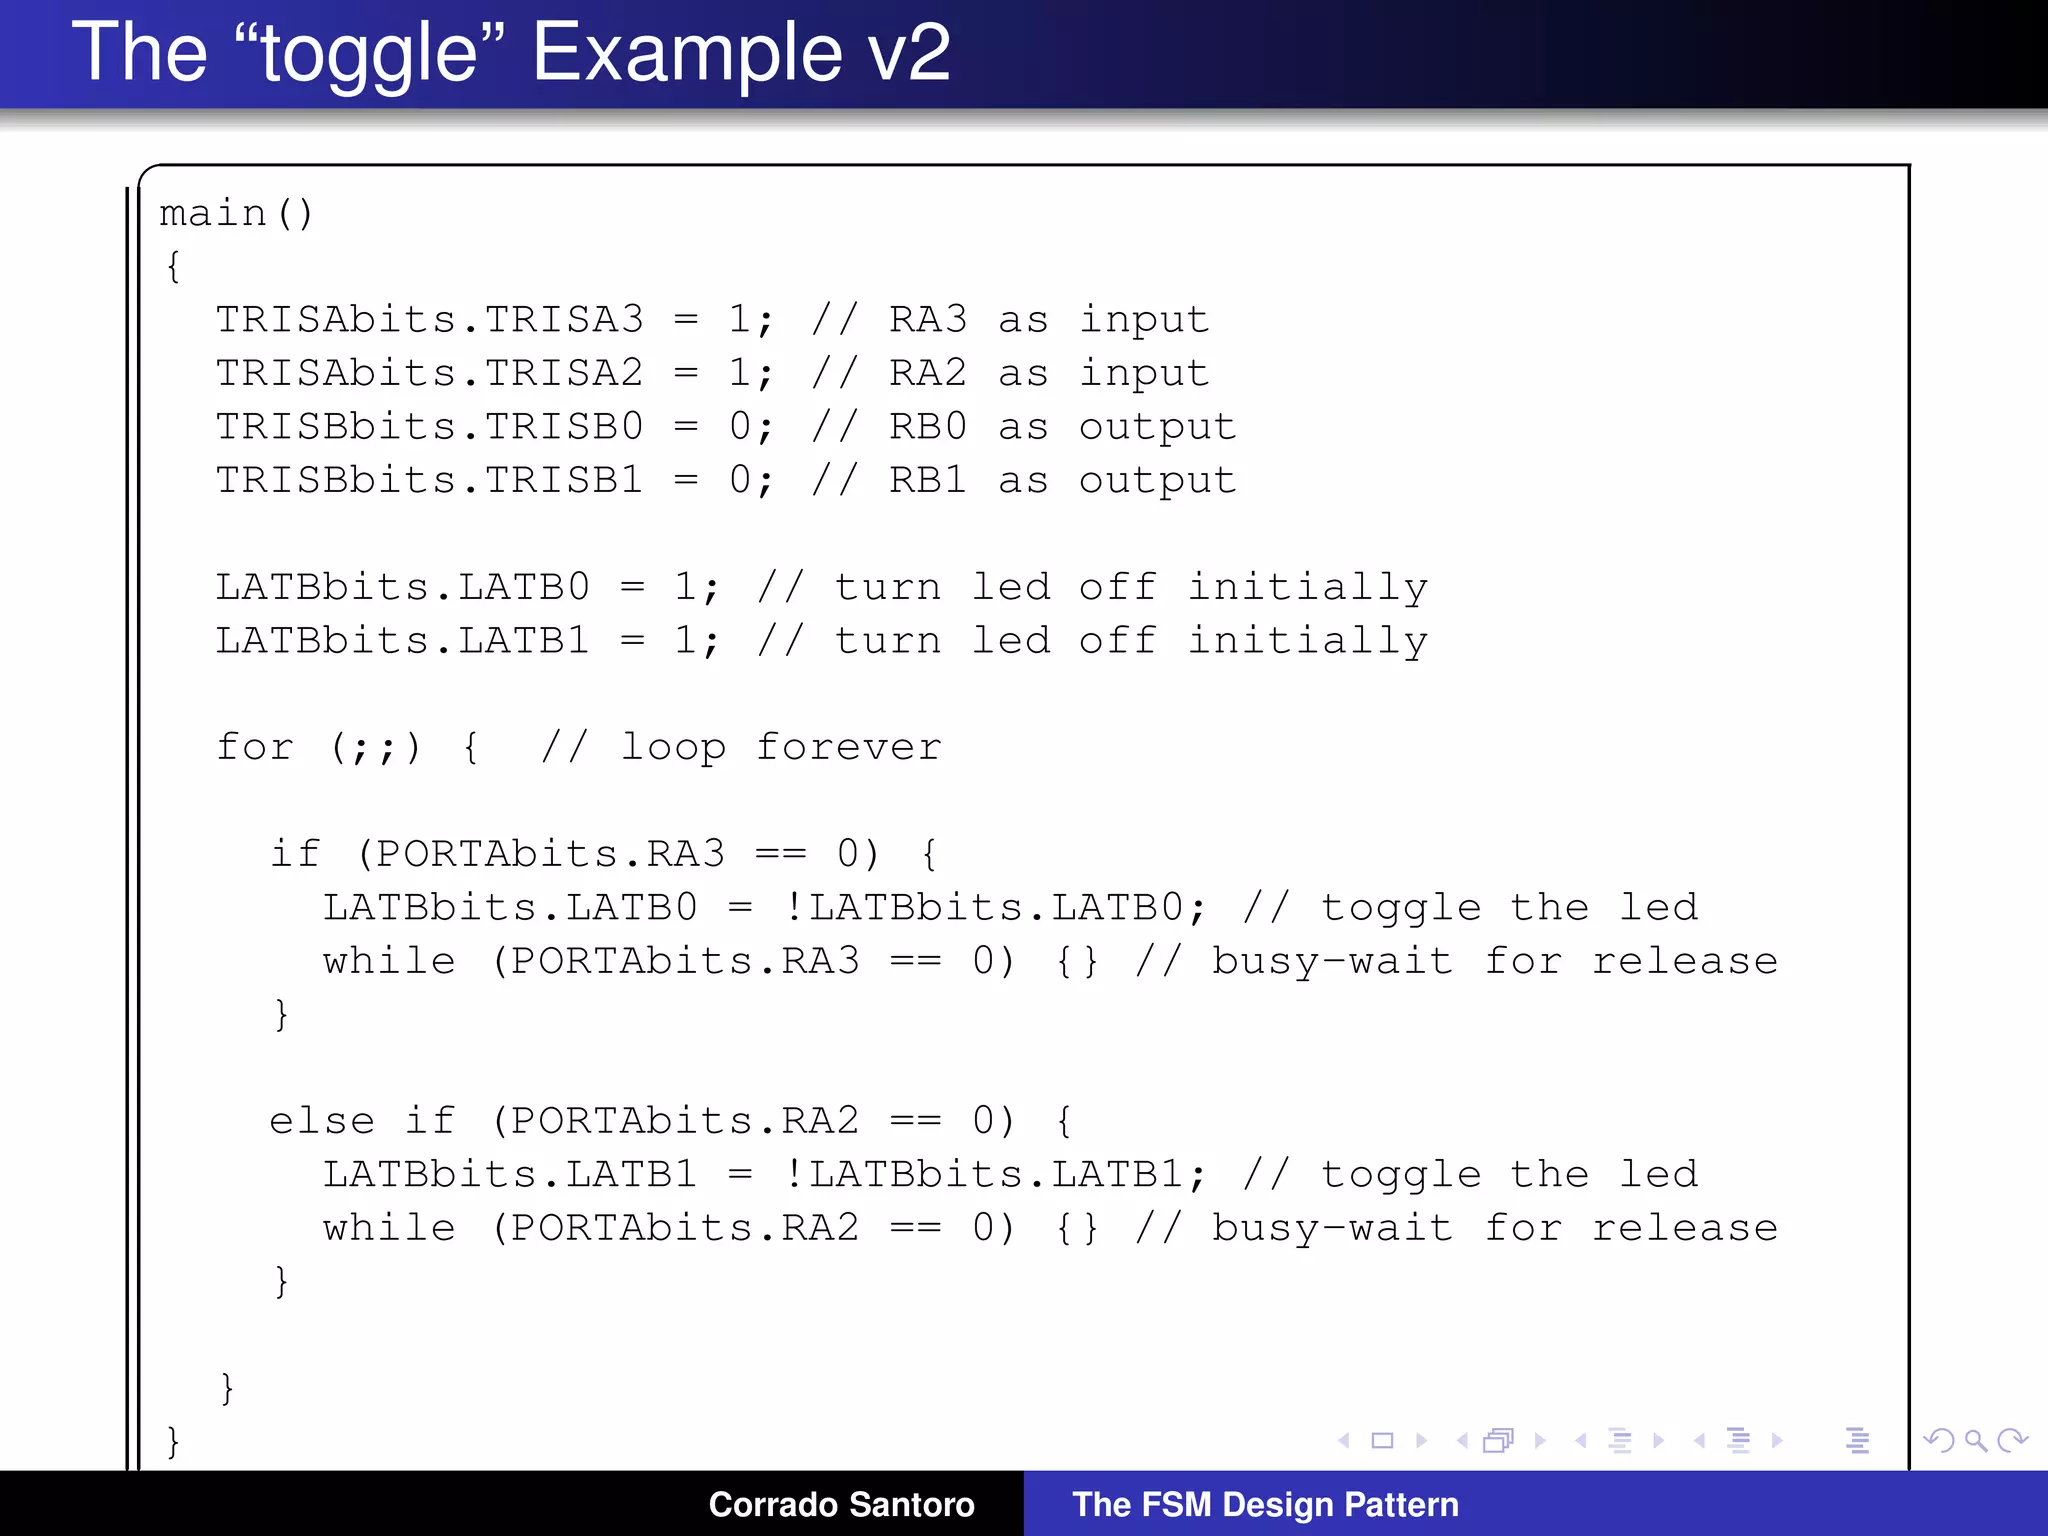Click the next slide arrow beside rectangle icon
Image resolution: width=2048 pixels, height=1536 pixels.
coord(1422,1440)
